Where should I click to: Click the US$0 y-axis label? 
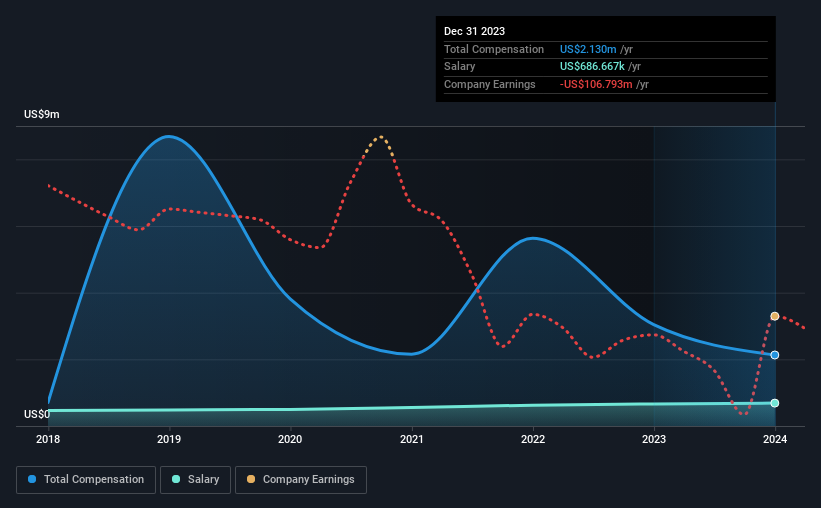coord(37,414)
